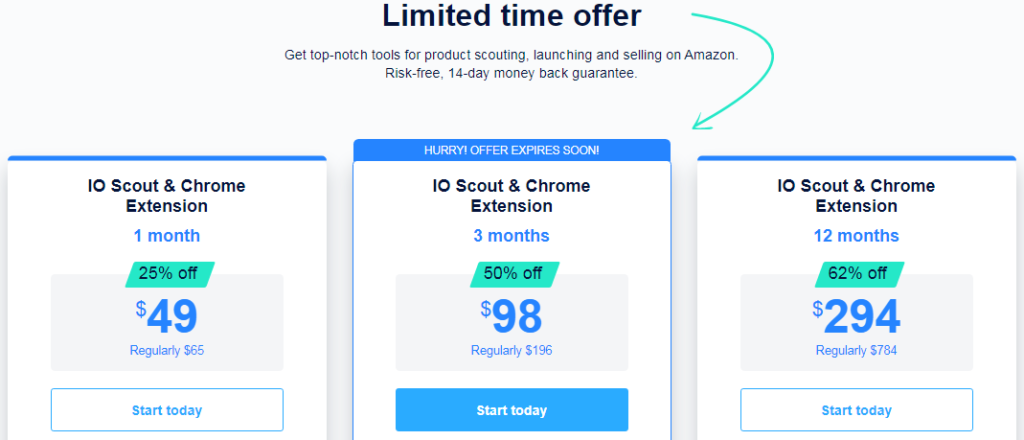Click the 12 months card's IO Scout title

(856, 196)
